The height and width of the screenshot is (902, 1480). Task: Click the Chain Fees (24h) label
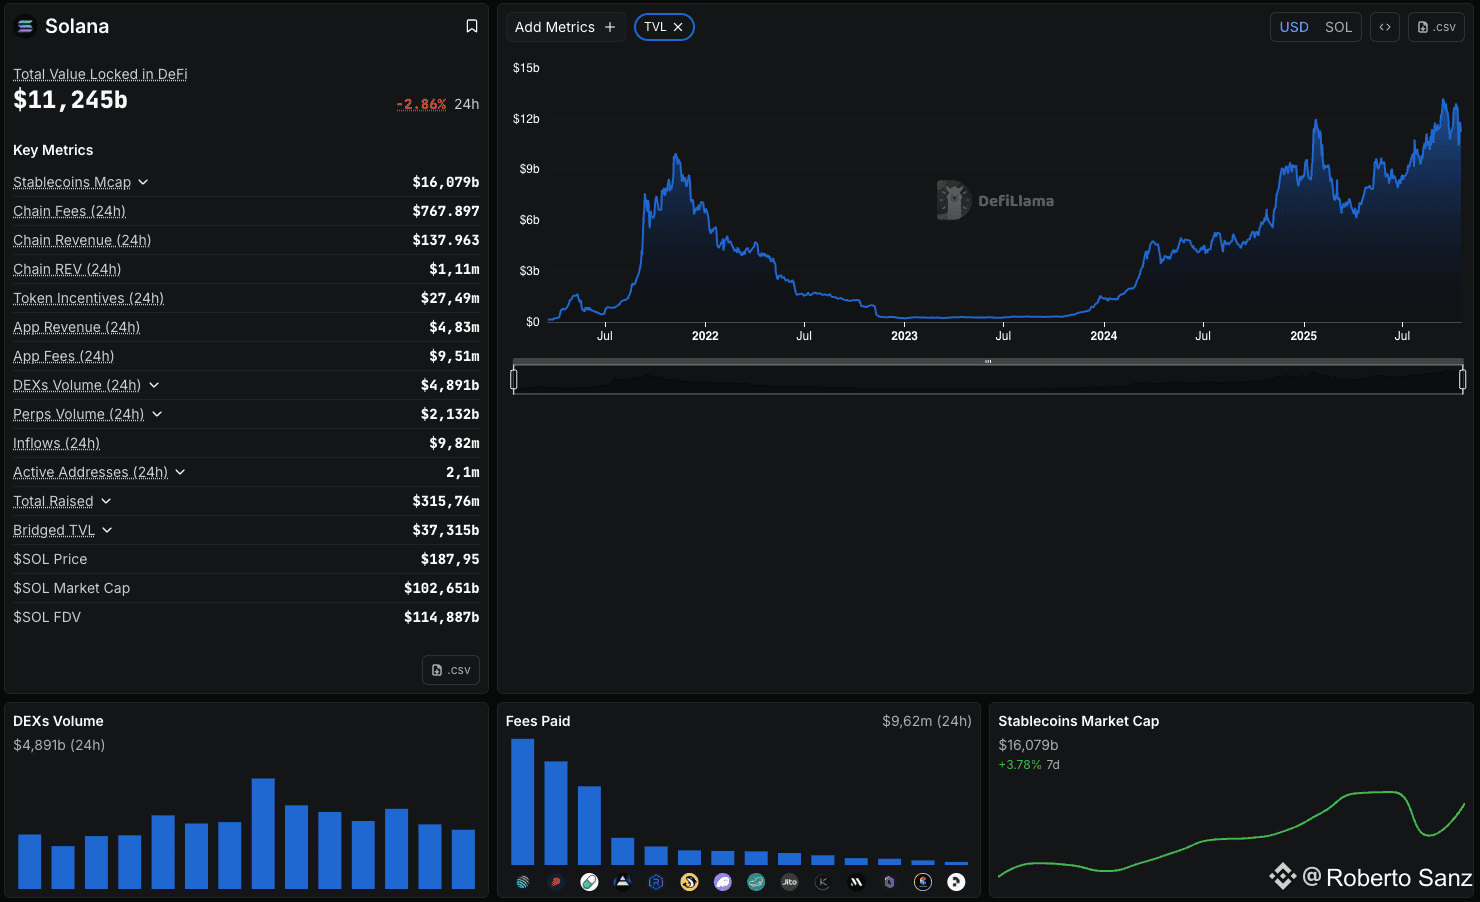pos(69,211)
